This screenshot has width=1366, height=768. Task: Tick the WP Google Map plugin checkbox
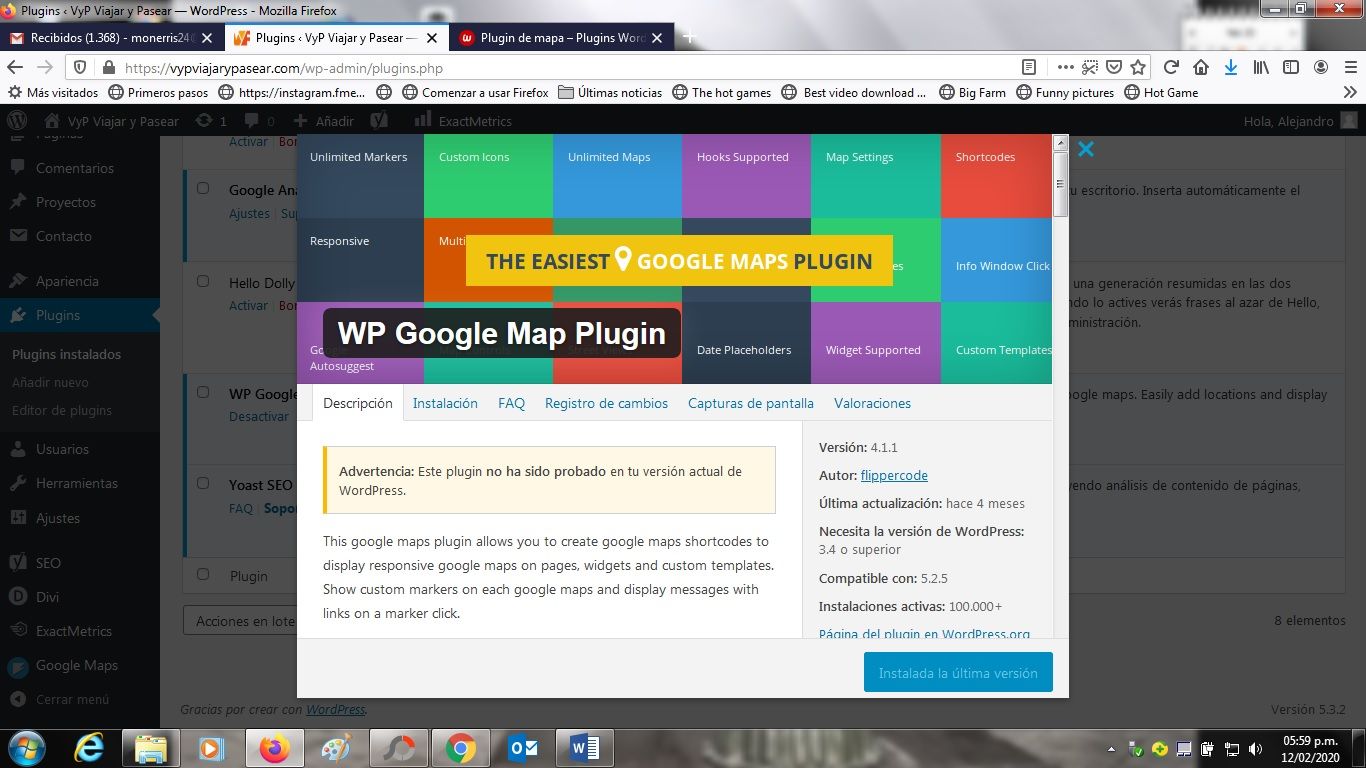(203, 393)
